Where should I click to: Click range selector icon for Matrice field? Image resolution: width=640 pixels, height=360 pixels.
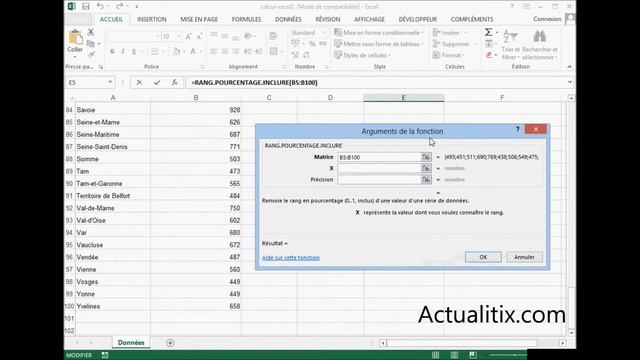coord(426,157)
